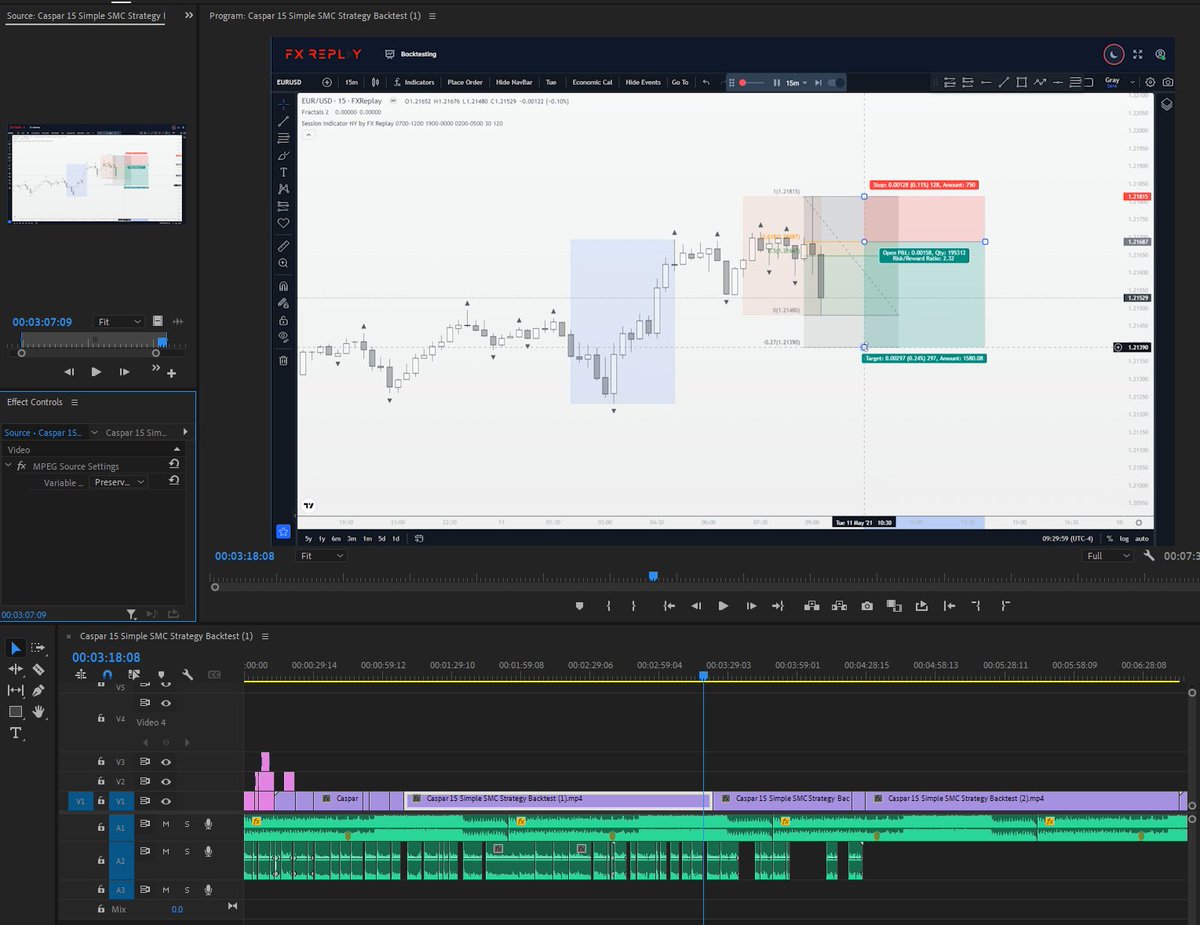
Task: Reset MPEG Source Settings effect
Action: 174,465
